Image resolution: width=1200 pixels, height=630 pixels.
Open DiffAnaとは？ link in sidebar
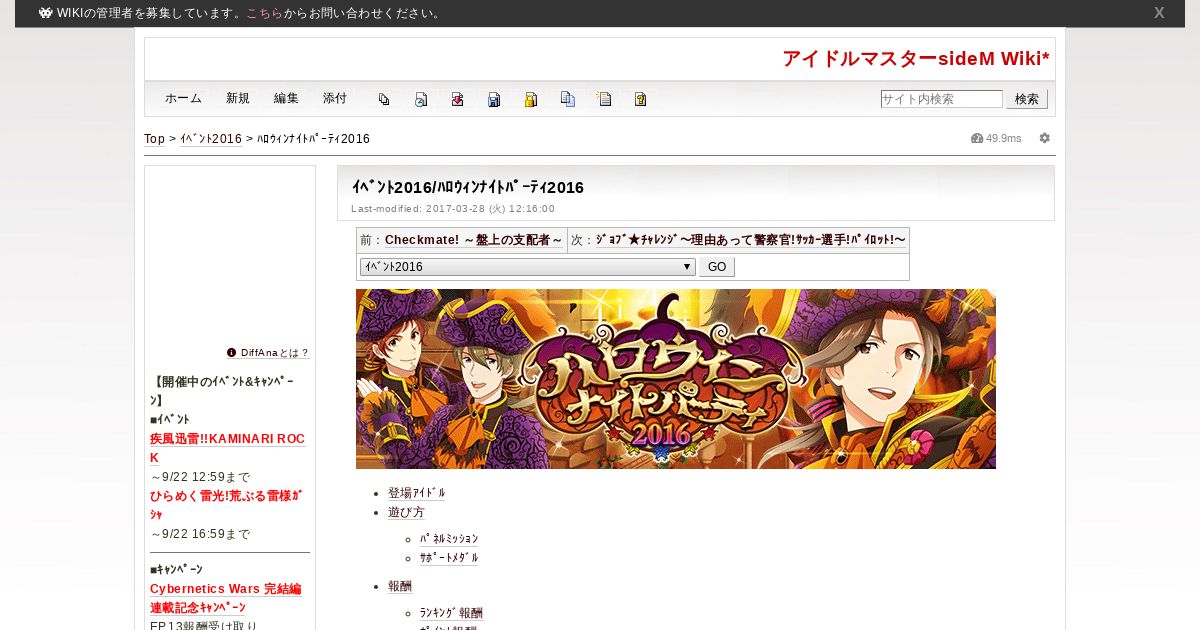pyautogui.click(x=275, y=353)
